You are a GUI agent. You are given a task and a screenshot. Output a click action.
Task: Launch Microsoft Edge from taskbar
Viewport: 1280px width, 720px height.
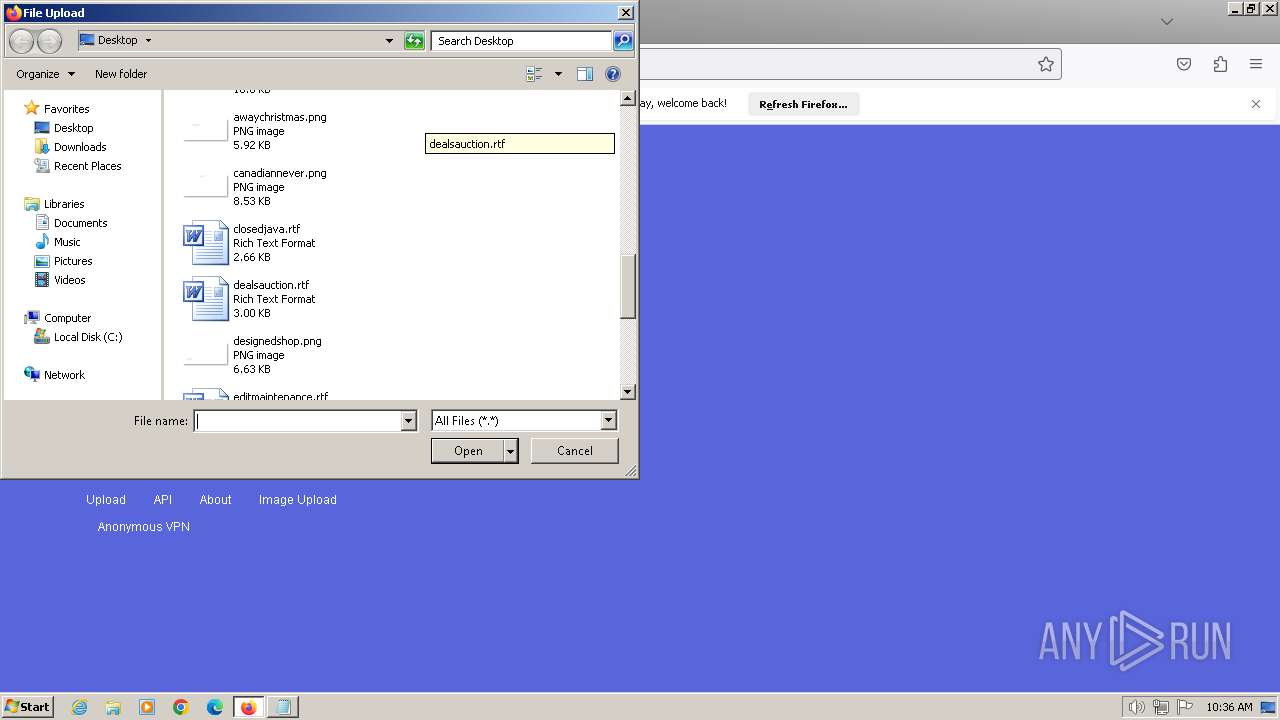click(x=215, y=707)
